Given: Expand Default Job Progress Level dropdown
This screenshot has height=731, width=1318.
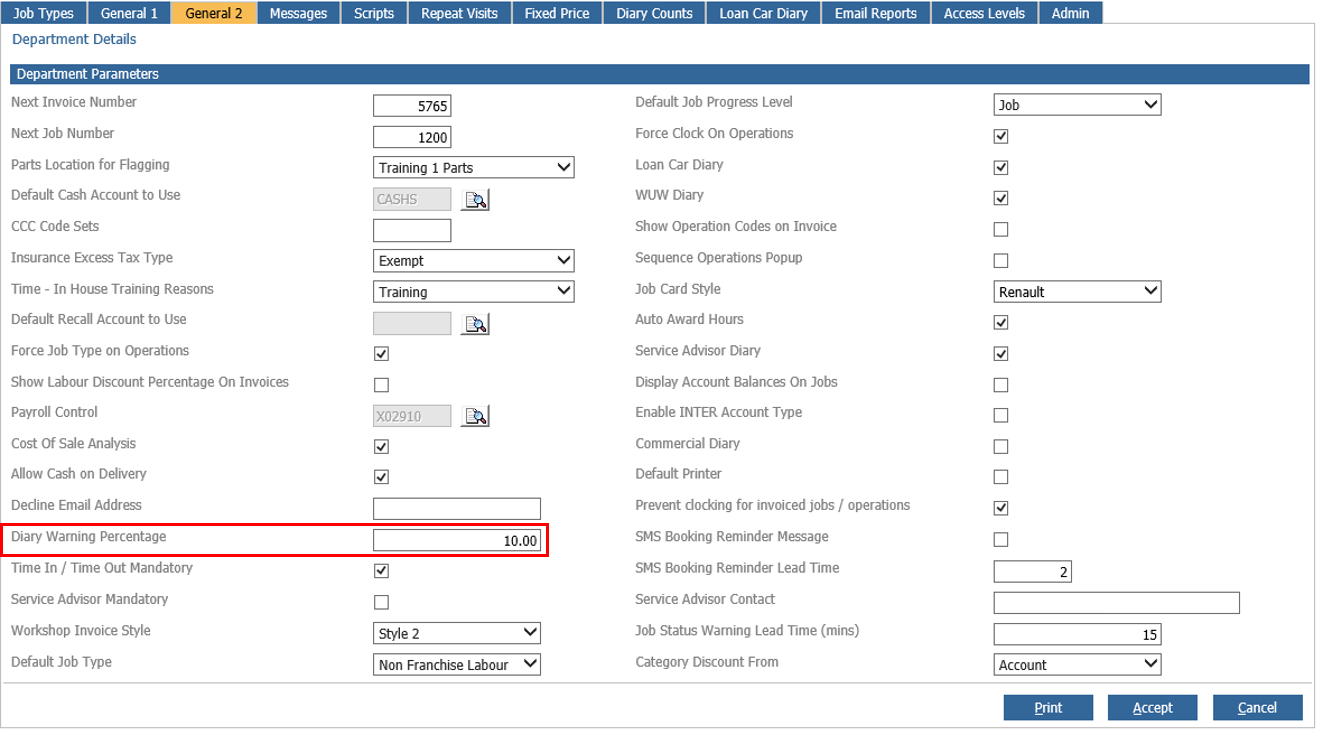Looking at the screenshot, I should [1077, 104].
